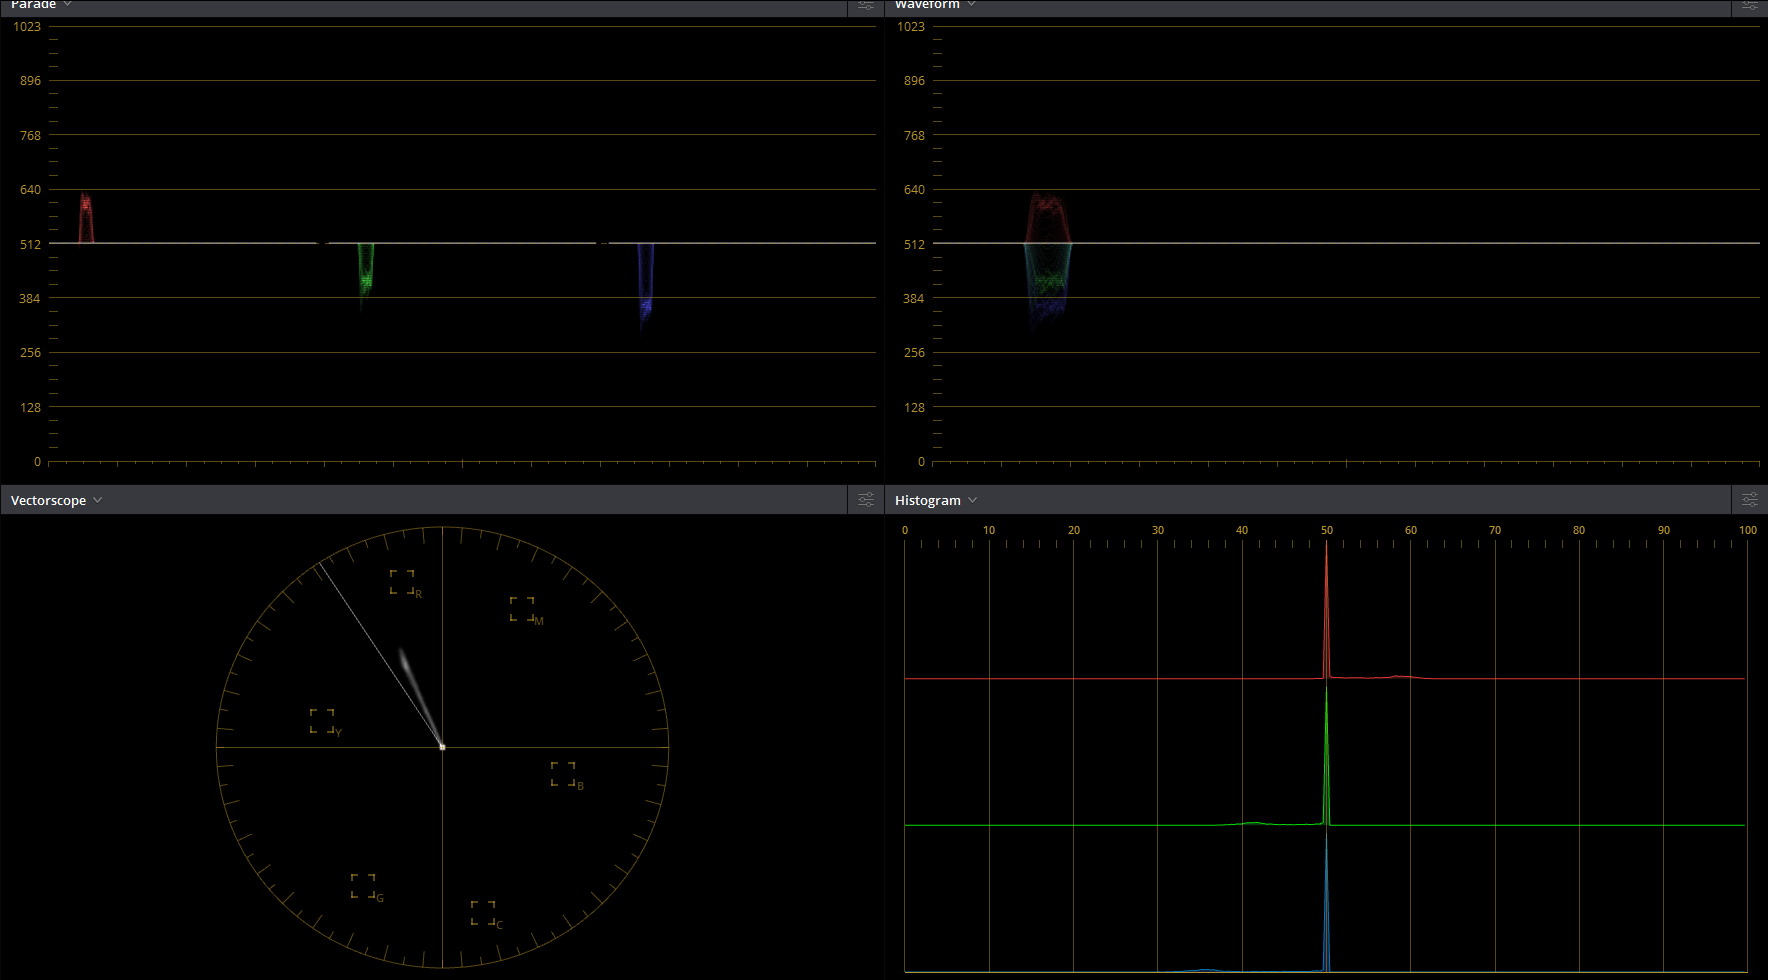
Task: Click the green histogram peak at 50
Action: [x=1327, y=755]
